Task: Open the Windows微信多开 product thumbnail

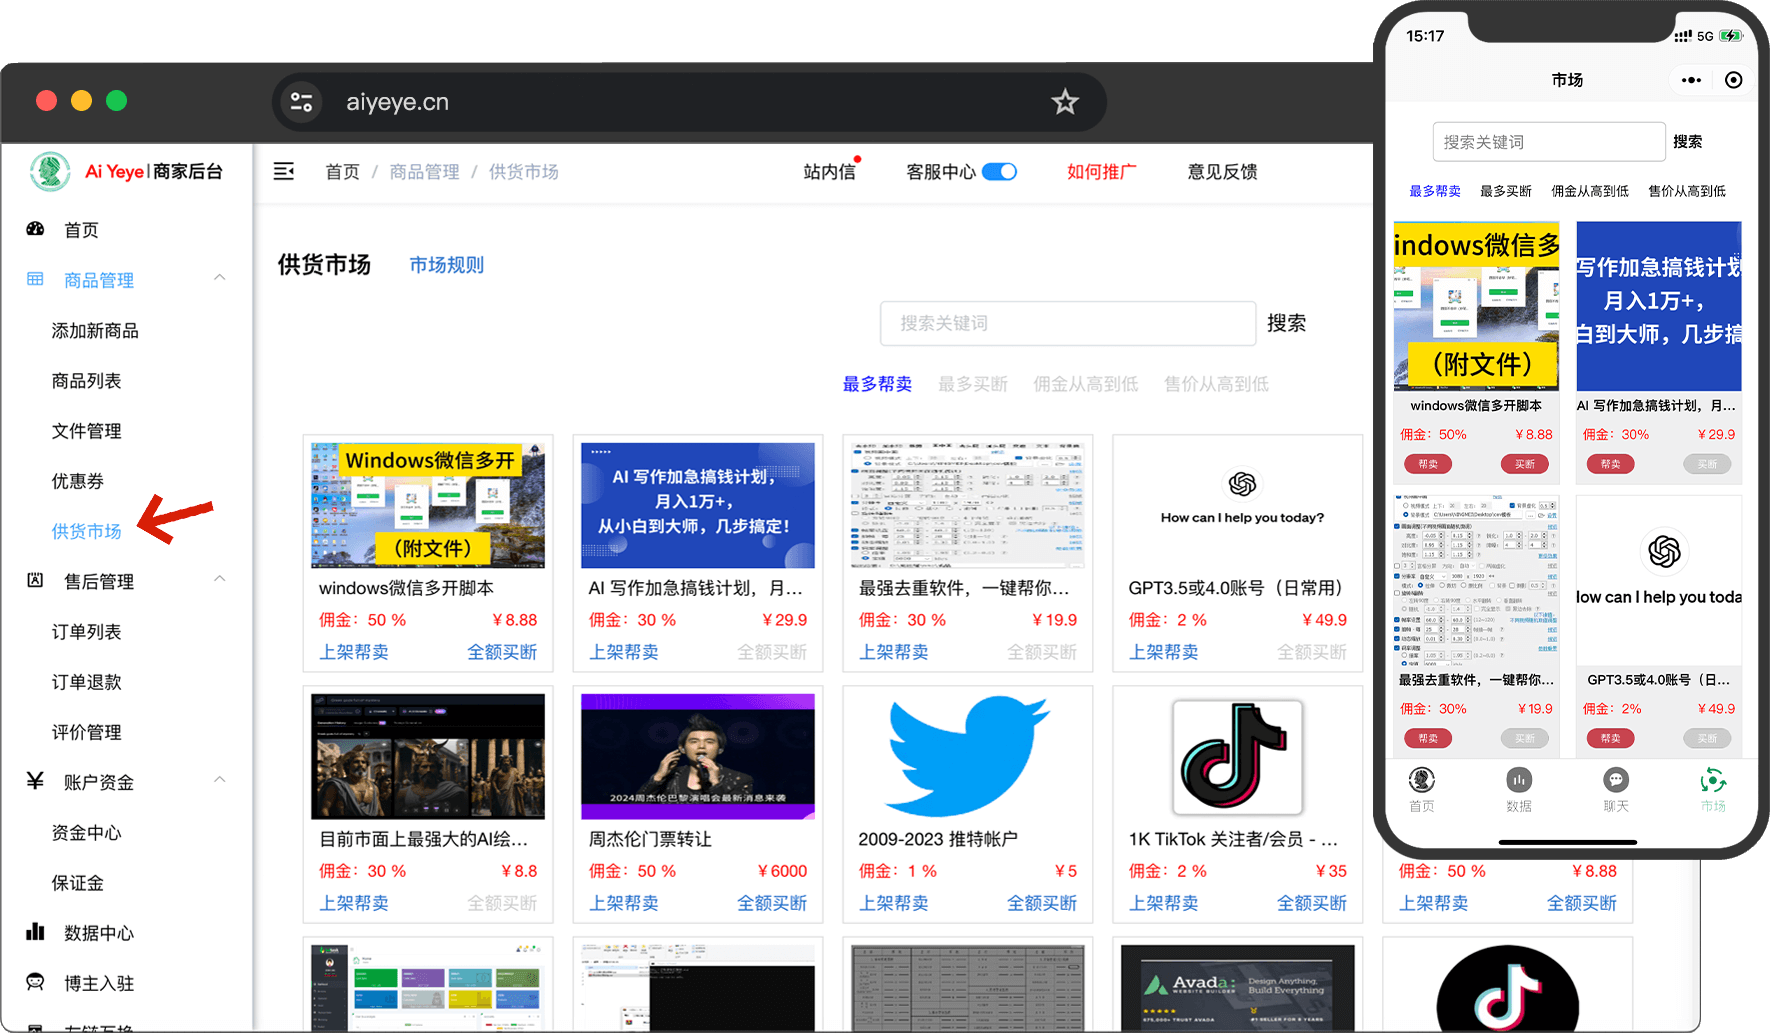Action: click(x=428, y=505)
